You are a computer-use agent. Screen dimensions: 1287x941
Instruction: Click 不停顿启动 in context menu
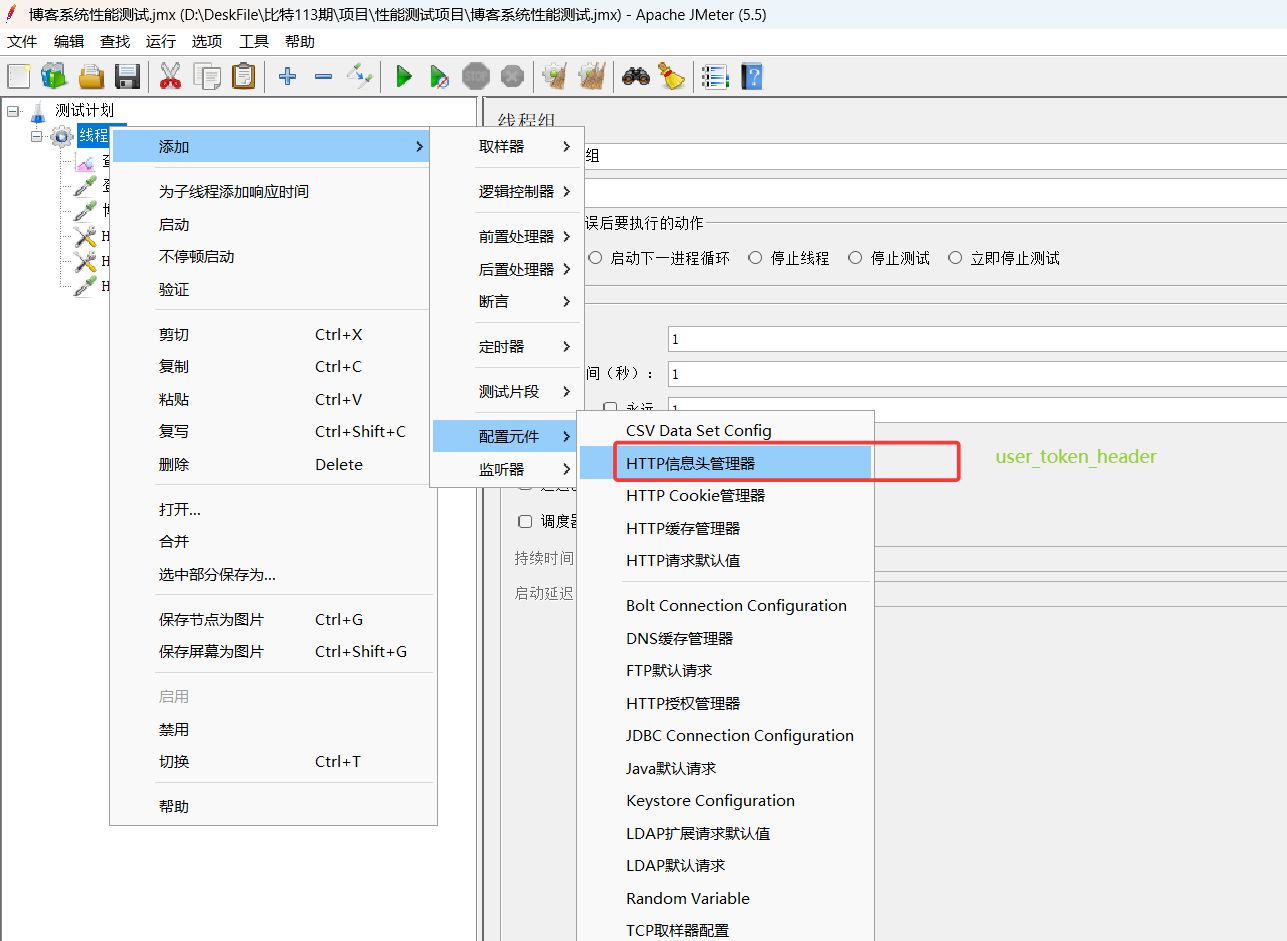[x=273, y=257]
